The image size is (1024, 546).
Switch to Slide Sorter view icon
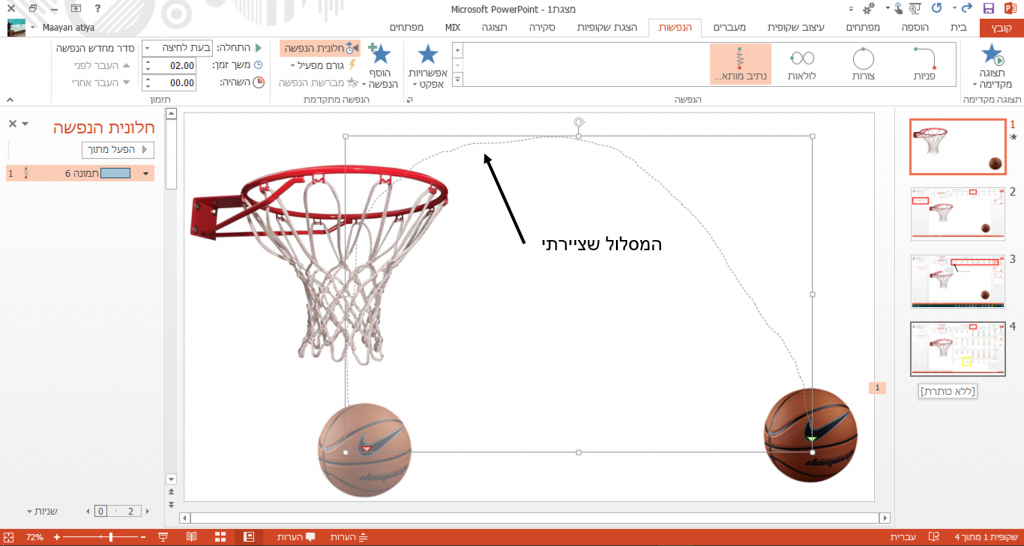(220, 537)
